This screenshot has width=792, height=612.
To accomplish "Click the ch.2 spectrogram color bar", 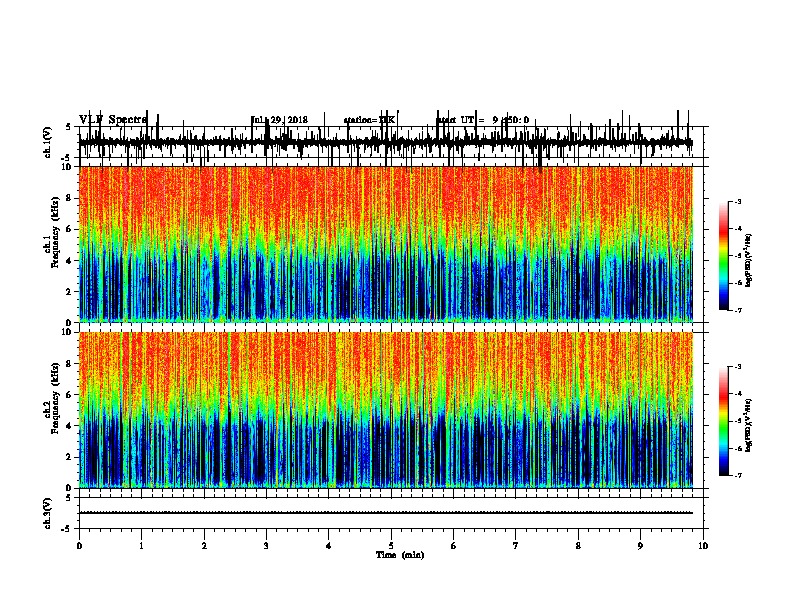I will pyautogui.click(x=724, y=421).
